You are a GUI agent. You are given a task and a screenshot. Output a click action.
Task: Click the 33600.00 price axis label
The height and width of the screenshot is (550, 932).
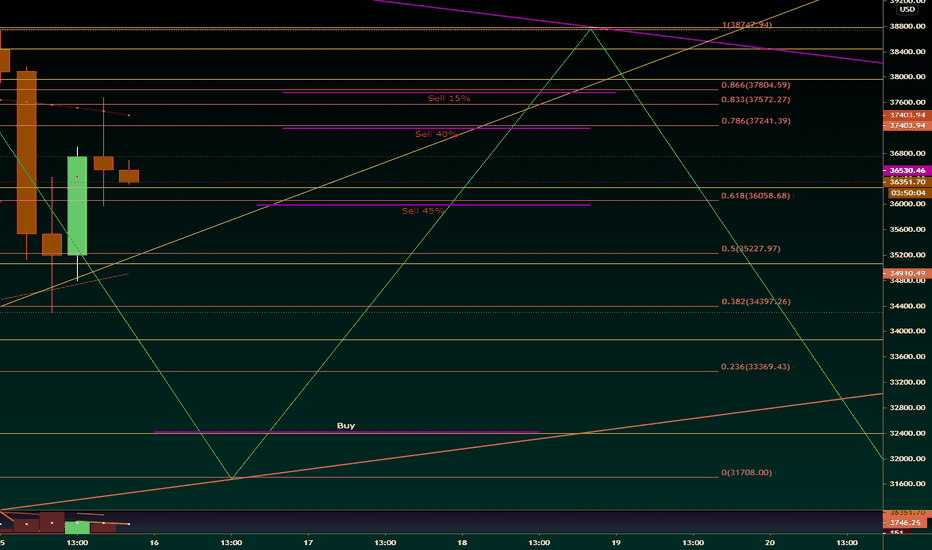908,357
